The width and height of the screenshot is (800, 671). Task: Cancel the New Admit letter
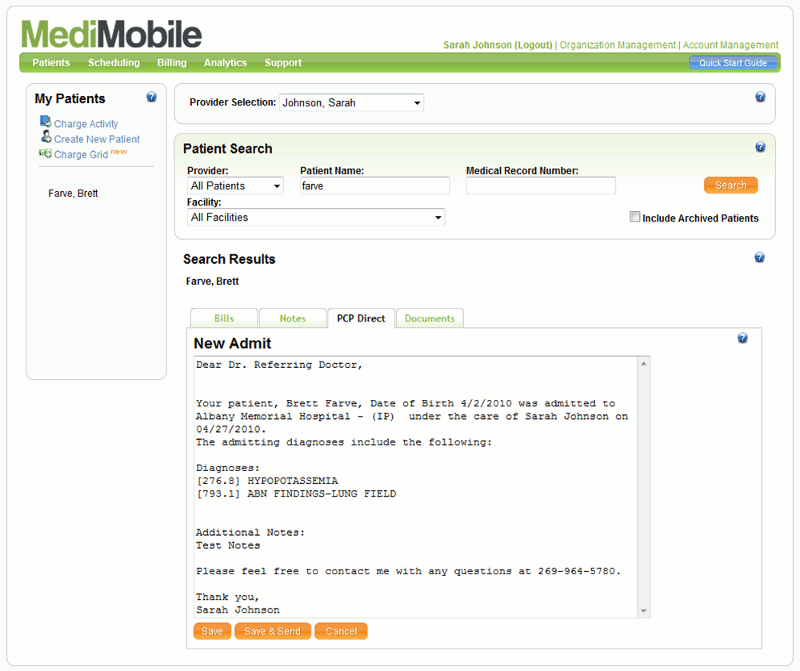[x=341, y=631]
